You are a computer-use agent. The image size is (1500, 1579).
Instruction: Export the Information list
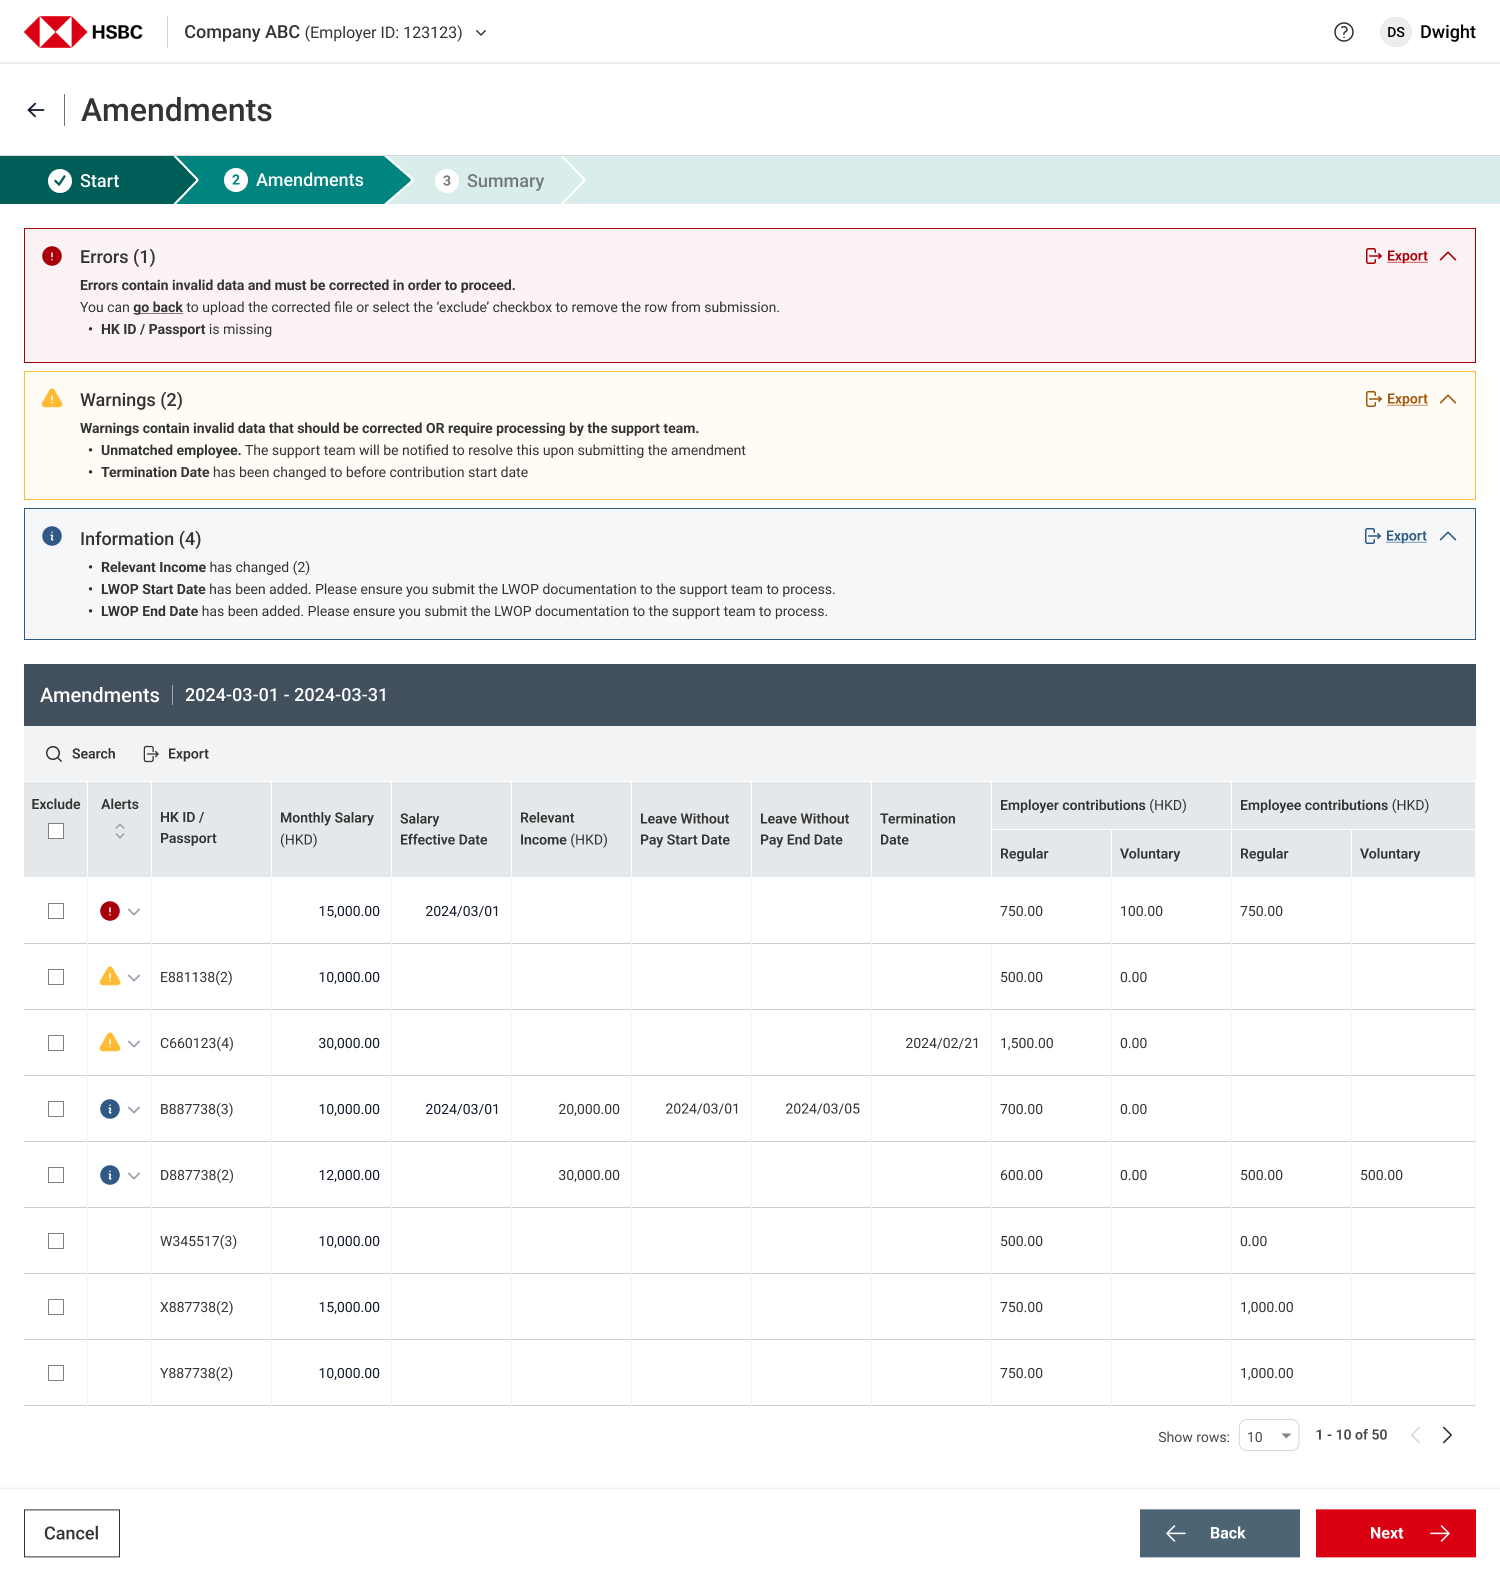coord(1396,536)
